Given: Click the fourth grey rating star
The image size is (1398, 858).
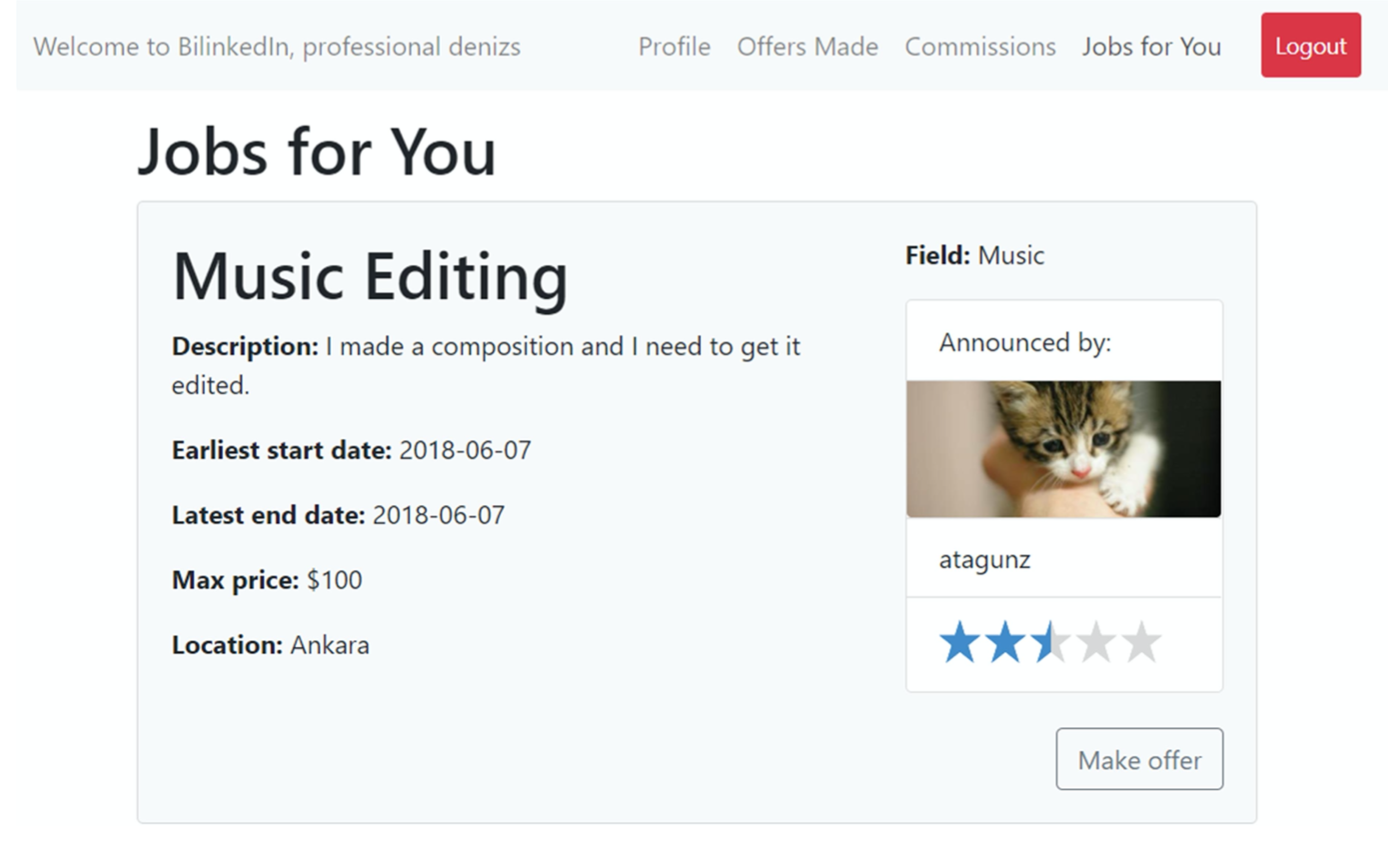Looking at the screenshot, I should click(1096, 642).
